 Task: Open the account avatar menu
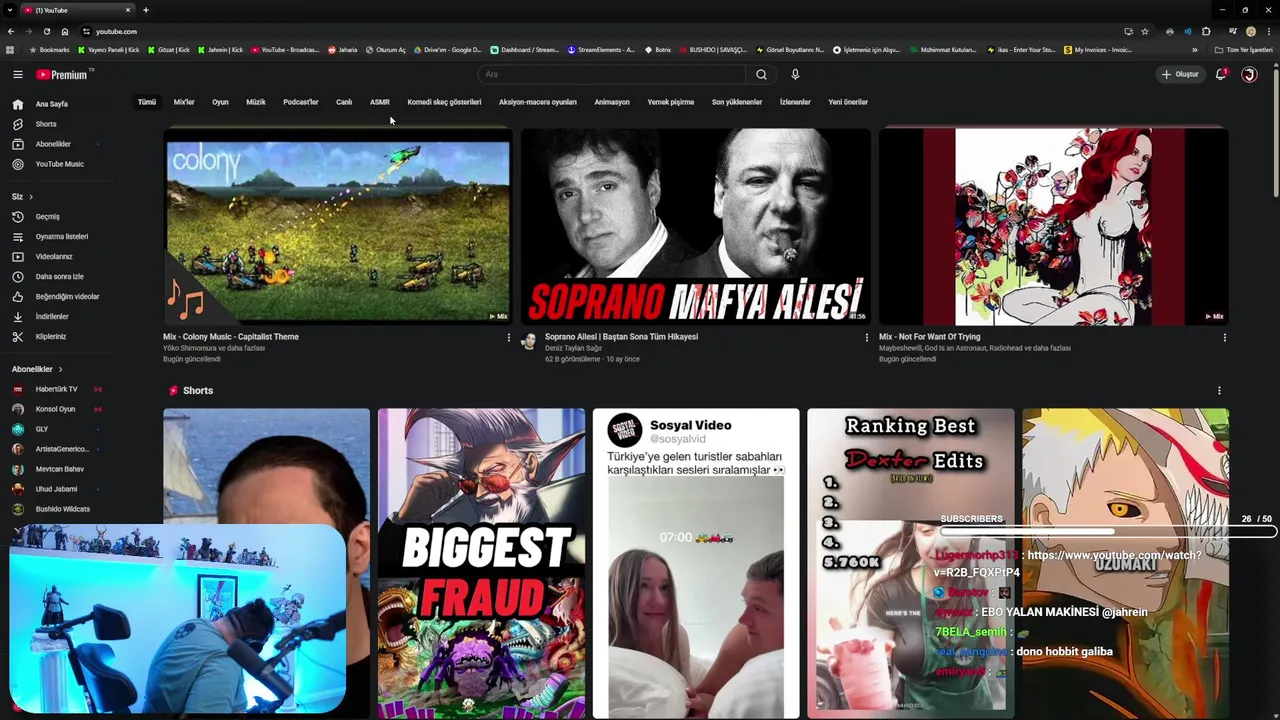[x=1249, y=74]
